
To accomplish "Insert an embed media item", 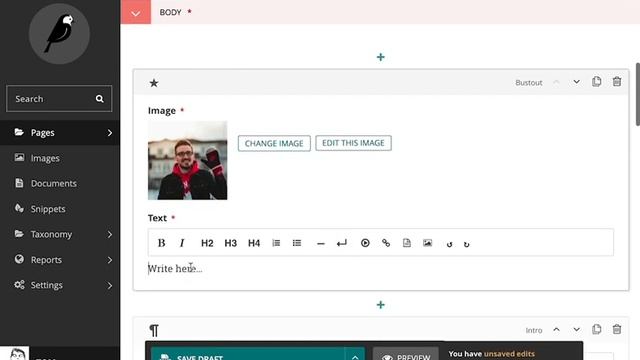I will click(365, 243).
